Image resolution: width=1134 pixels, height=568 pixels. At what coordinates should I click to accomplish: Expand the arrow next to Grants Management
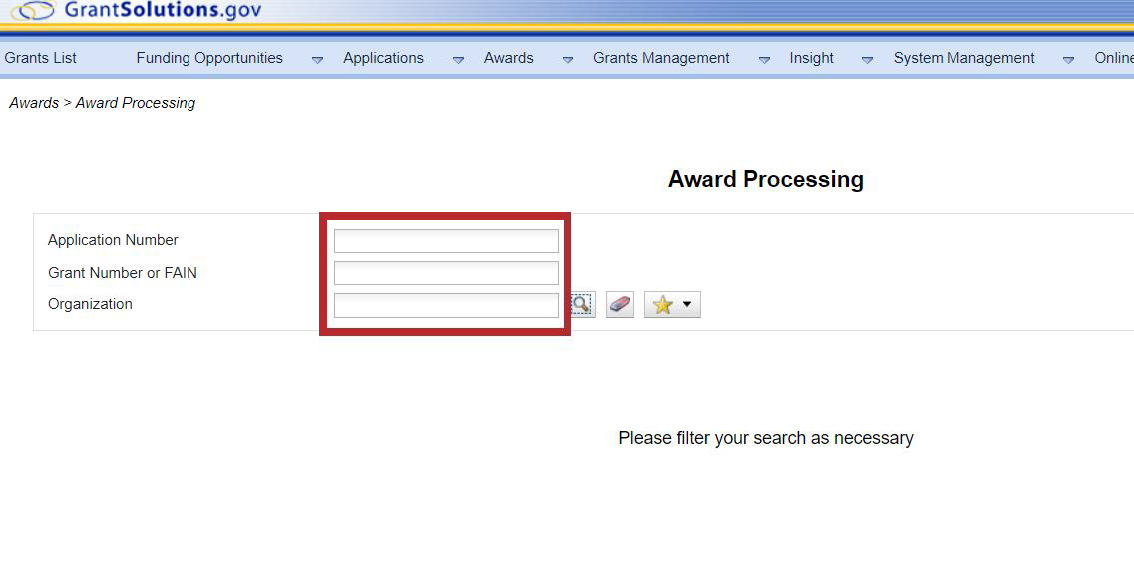(x=764, y=59)
